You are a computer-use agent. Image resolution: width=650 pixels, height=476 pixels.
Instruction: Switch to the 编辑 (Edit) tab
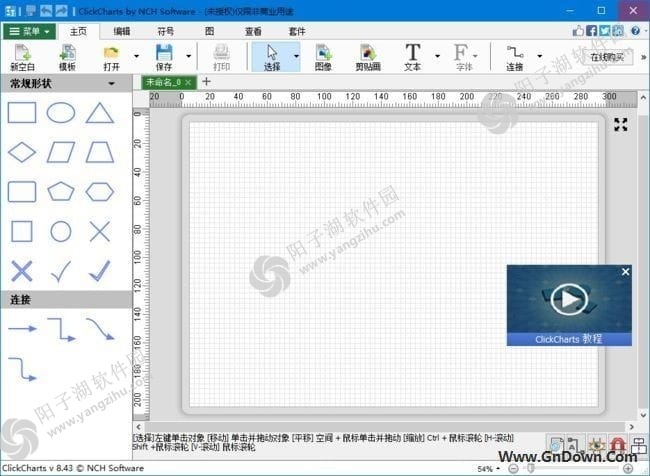[x=122, y=32]
